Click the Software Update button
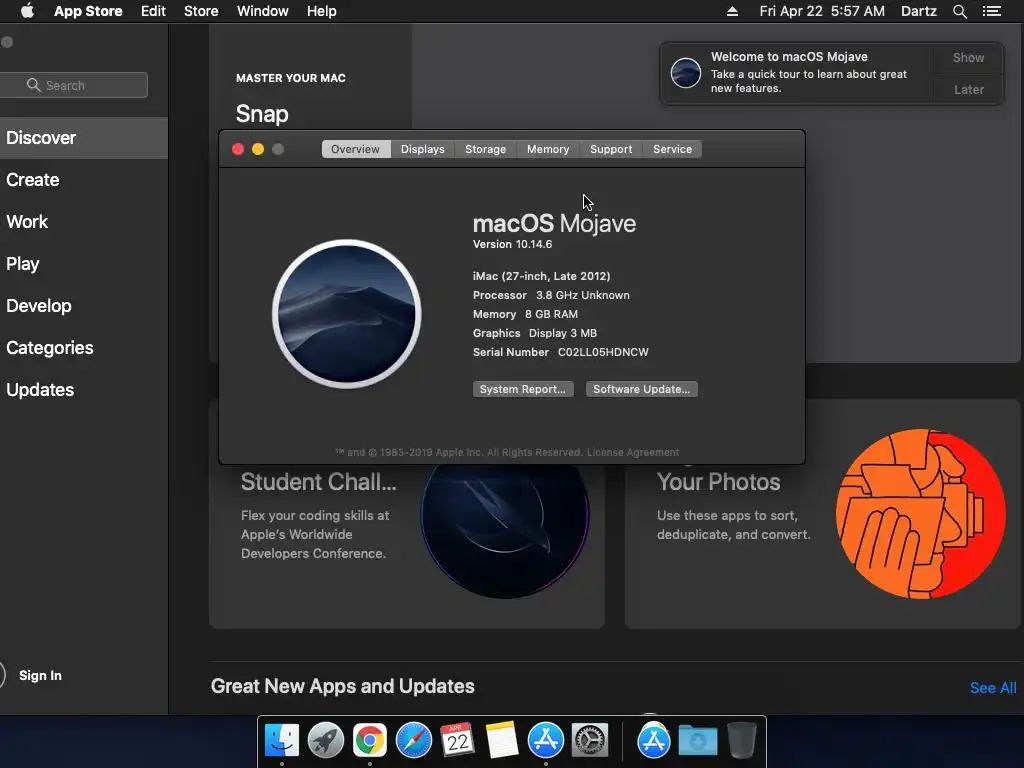The height and width of the screenshot is (768, 1024). [x=641, y=389]
